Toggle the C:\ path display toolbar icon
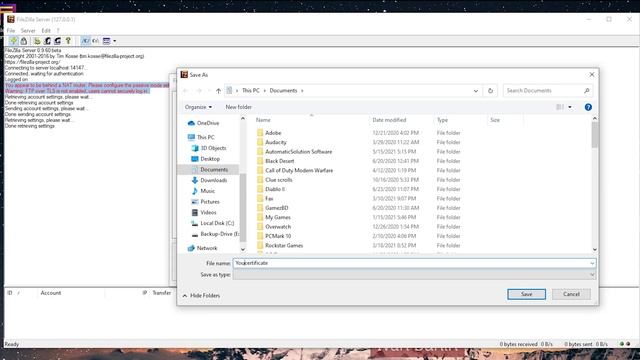 pos(96,40)
